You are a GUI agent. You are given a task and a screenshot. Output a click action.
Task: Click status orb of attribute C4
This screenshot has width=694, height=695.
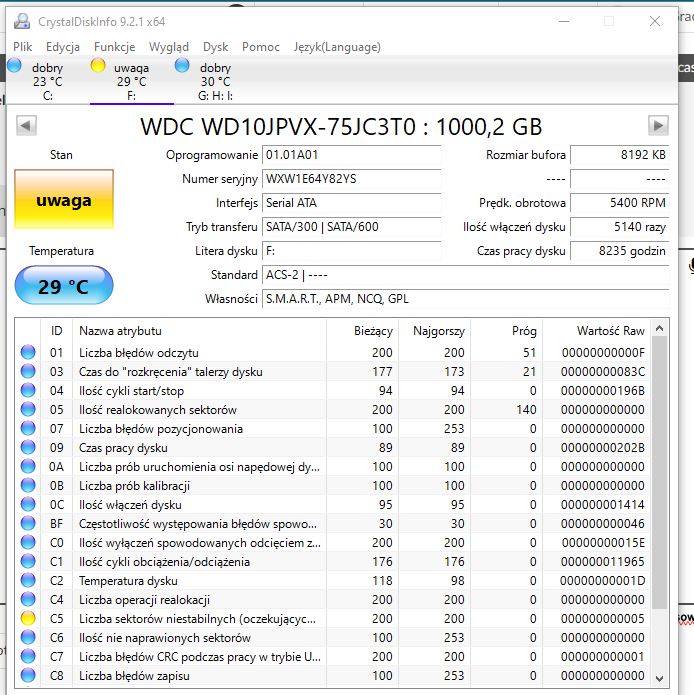click(28, 599)
